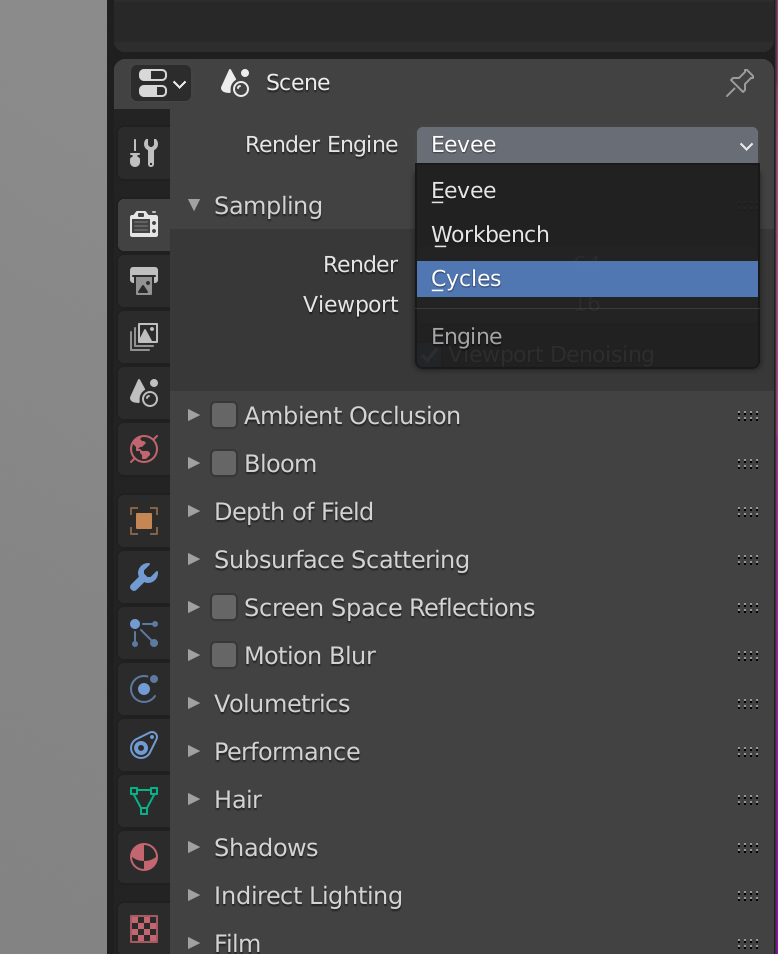The image size is (778, 954).
Task: Click the Scene icon in the header
Action: point(235,83)
